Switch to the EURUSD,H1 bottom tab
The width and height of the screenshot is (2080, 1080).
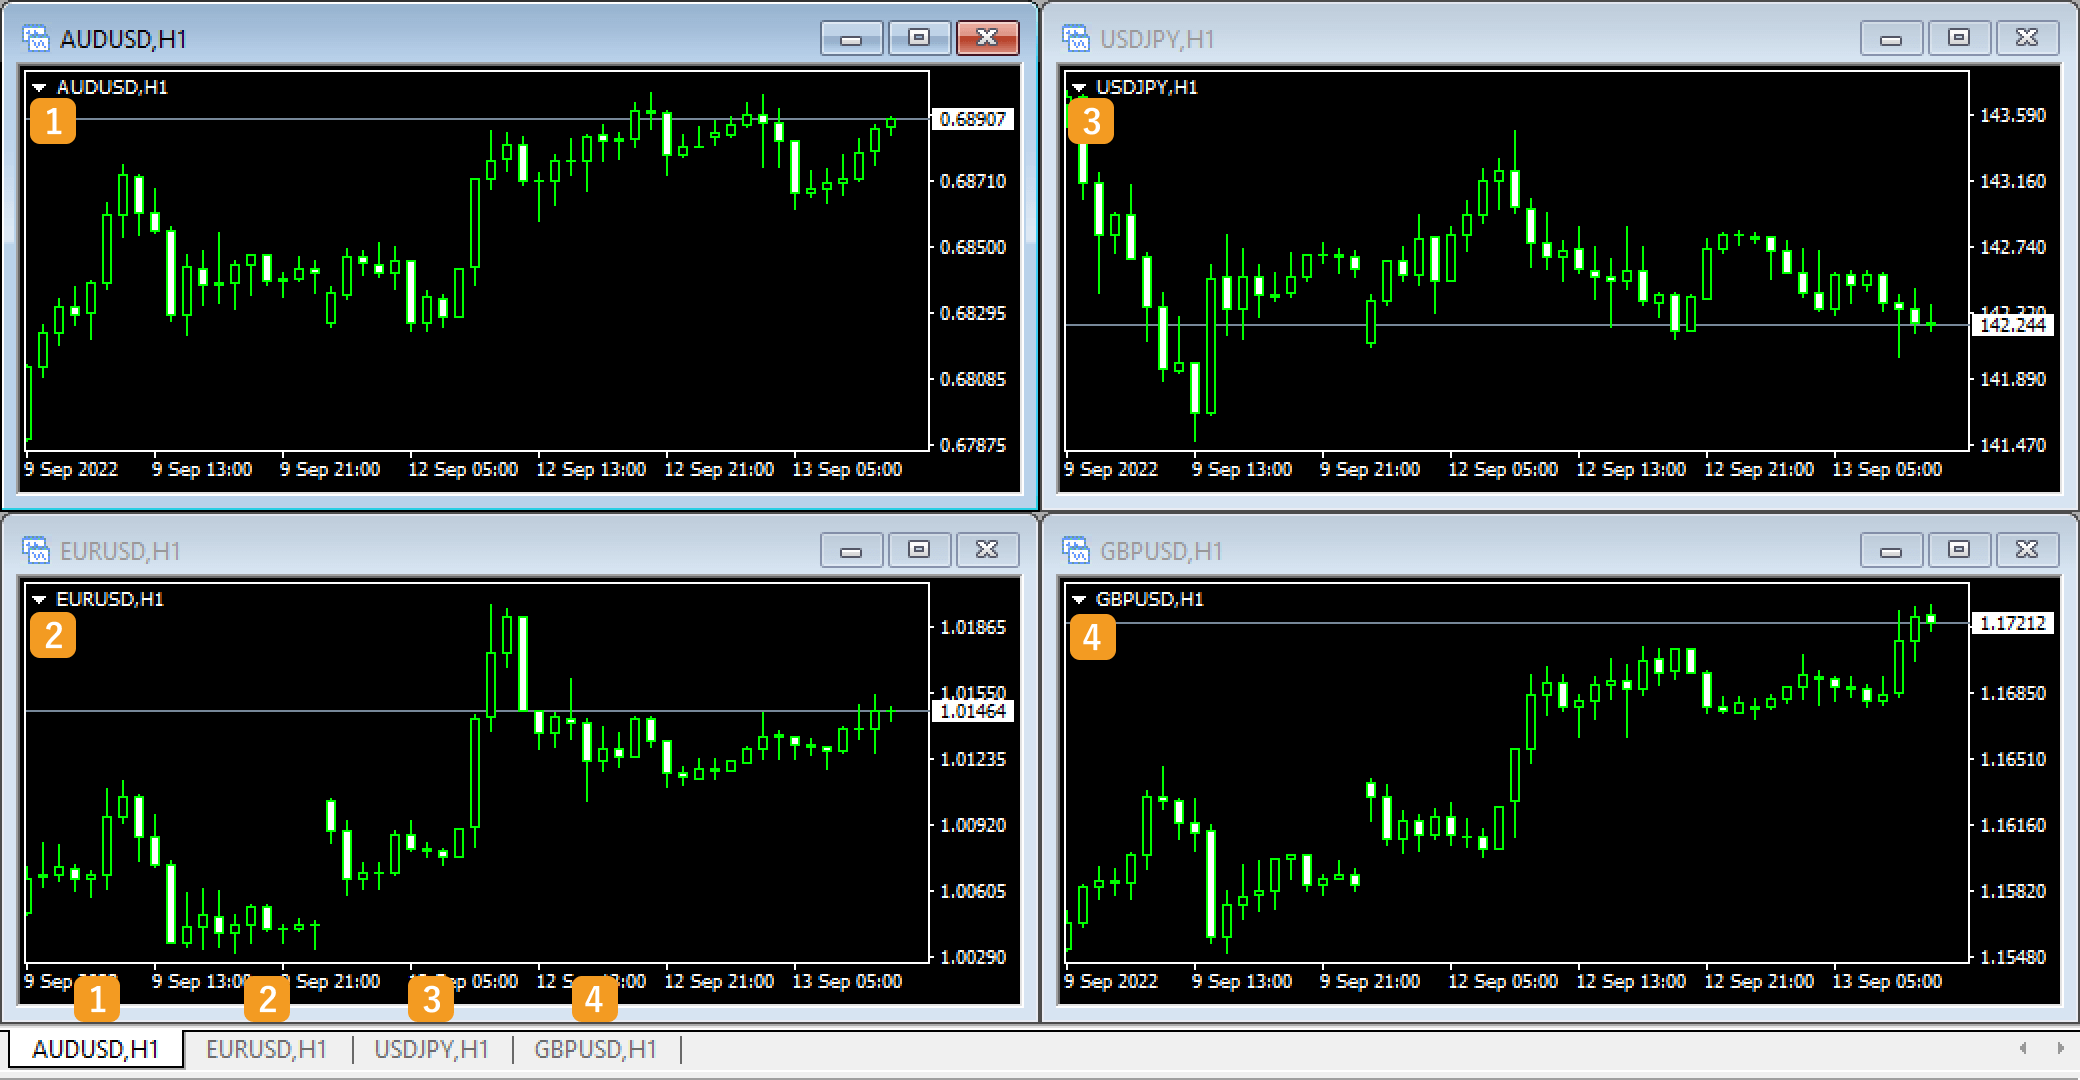pos(266,1049)
